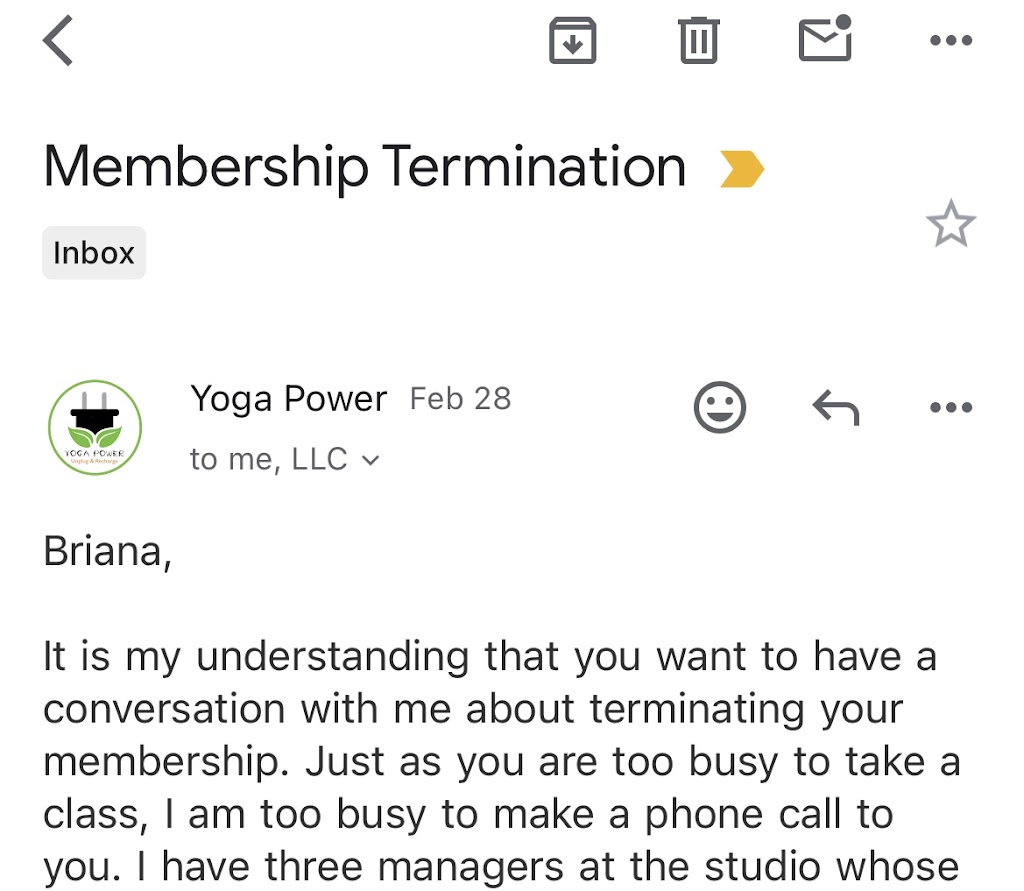Open the message's three-dot options menu
1024x891 pixels.
(950, 408)
